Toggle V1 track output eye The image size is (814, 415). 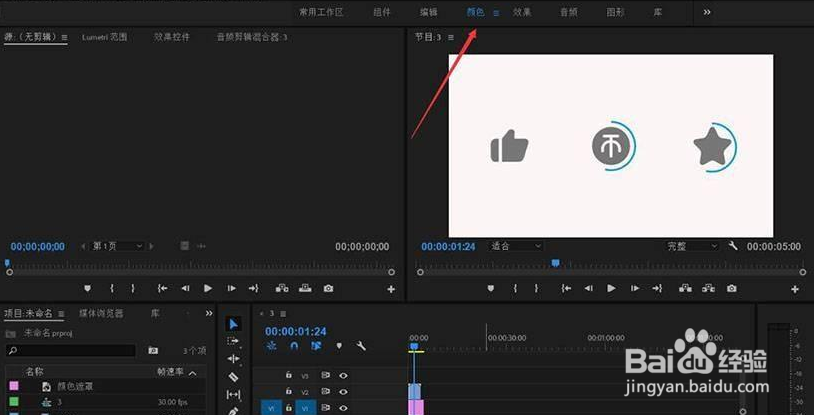pyautogui.click(x=343, y=407)
